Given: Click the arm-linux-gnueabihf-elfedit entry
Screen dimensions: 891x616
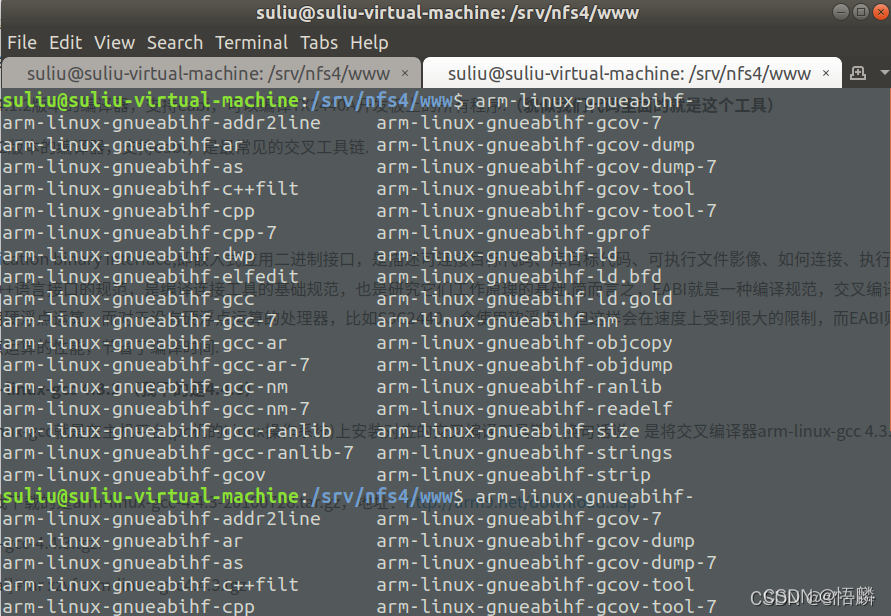Looking at the screenshot, I should pyautogui.click(x=151, y=277).
